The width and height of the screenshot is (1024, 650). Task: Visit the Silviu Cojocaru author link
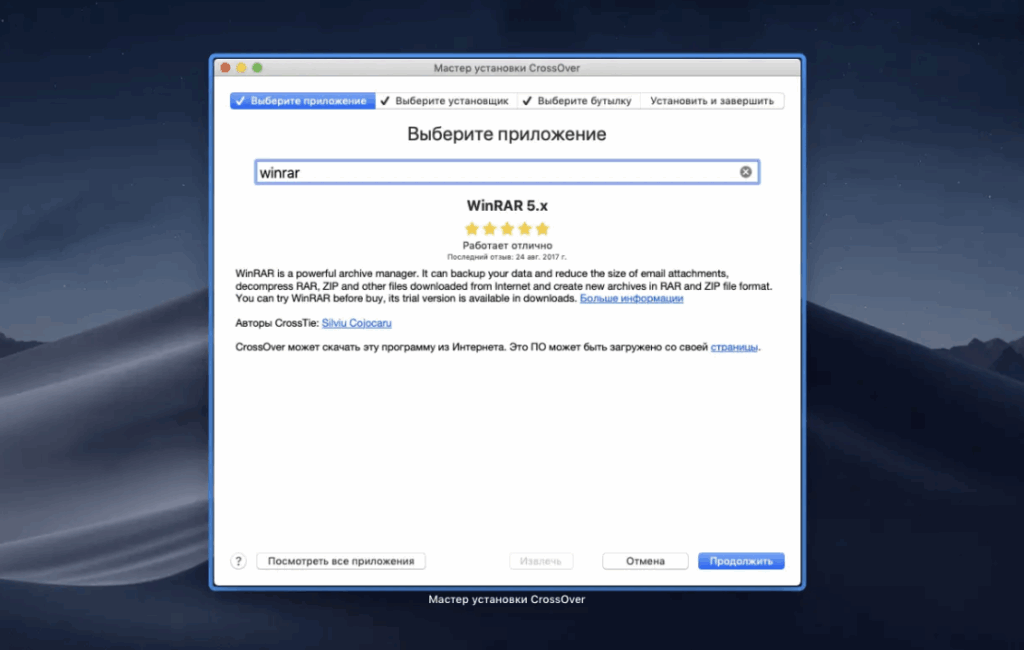pyautogui.click(x=357, y=323)
